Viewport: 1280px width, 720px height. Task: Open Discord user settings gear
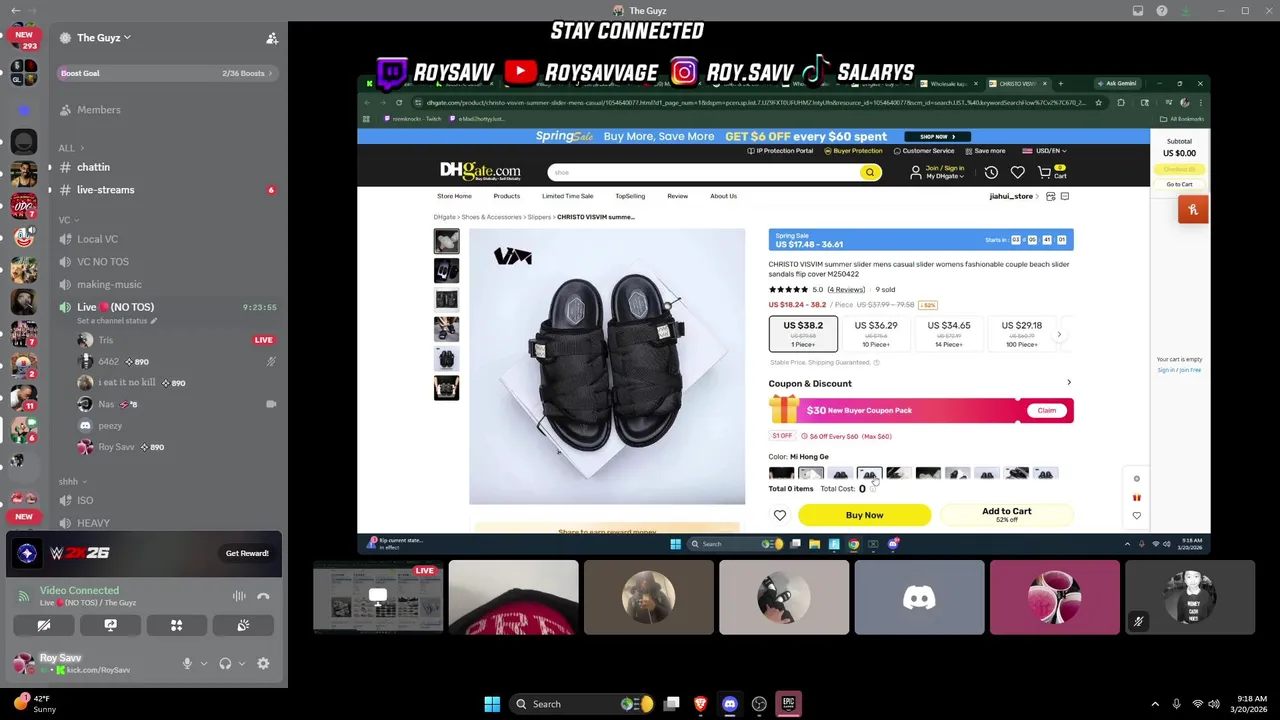pos(263,664)
